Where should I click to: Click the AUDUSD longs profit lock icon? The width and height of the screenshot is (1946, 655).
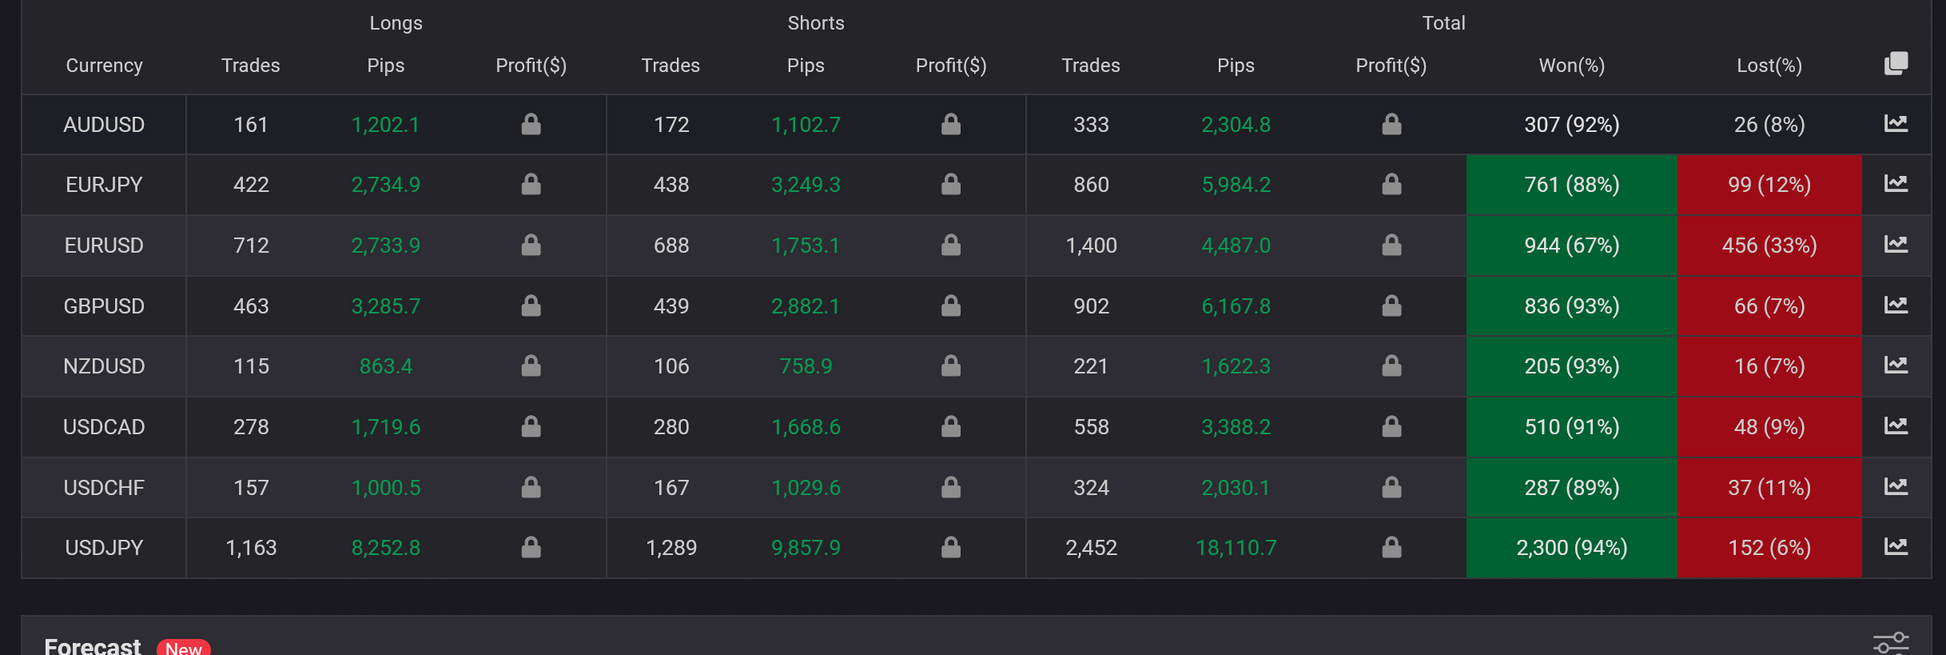pyautogui.click(x=531, y=124)
